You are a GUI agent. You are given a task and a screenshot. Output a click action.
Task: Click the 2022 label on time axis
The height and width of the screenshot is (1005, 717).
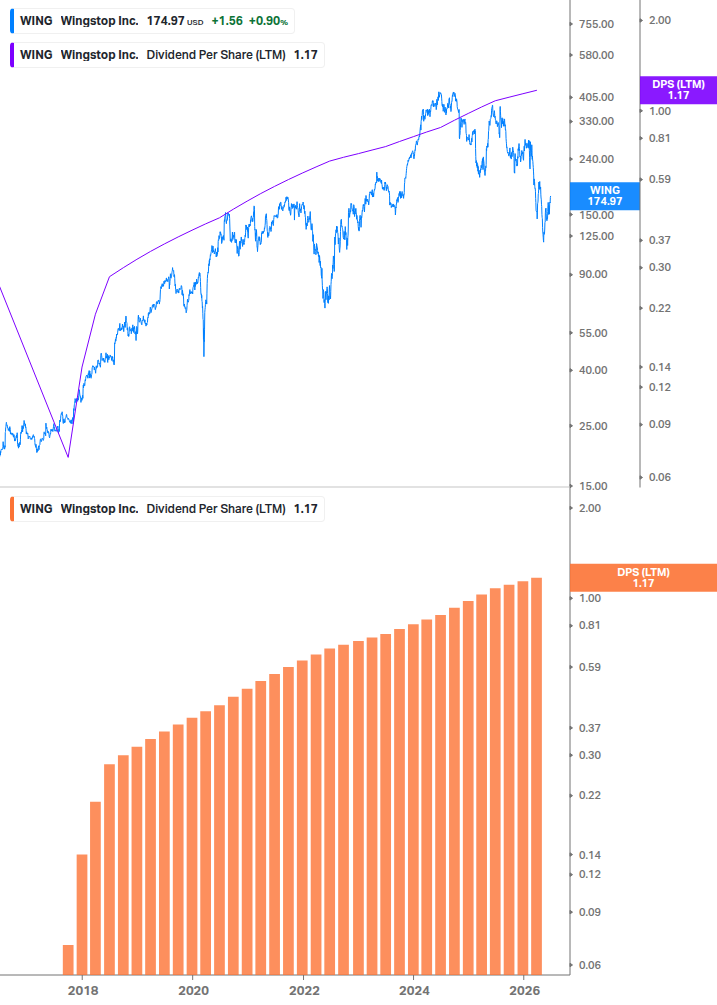coord(304,991)
